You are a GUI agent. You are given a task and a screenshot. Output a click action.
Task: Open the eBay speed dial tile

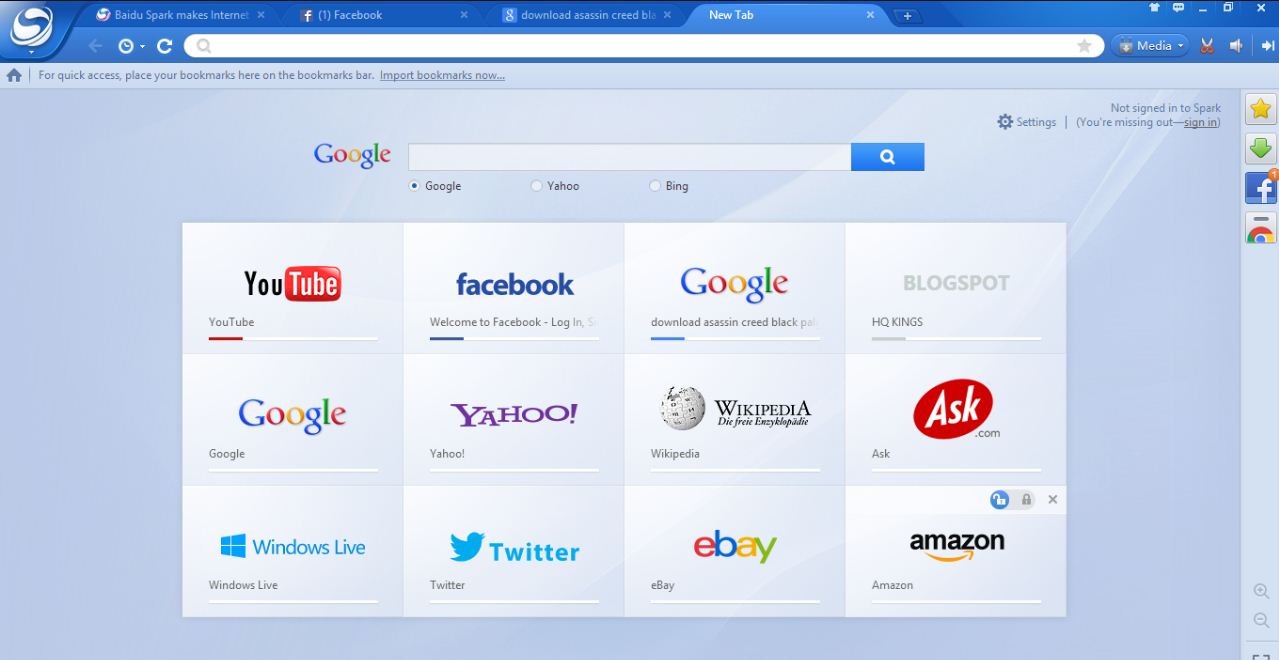coord(735,551)
